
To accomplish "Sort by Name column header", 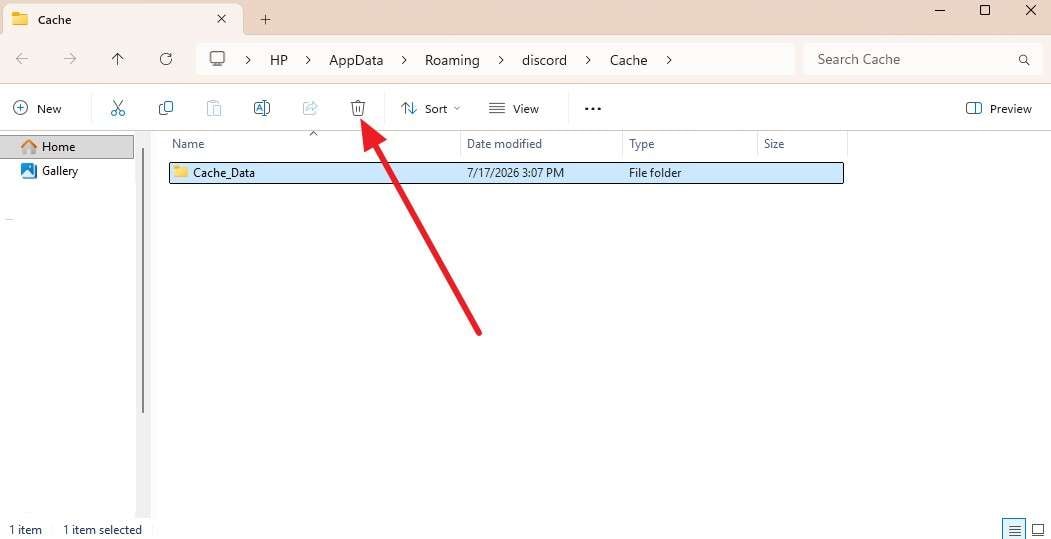I will click(x=314, y=143).
